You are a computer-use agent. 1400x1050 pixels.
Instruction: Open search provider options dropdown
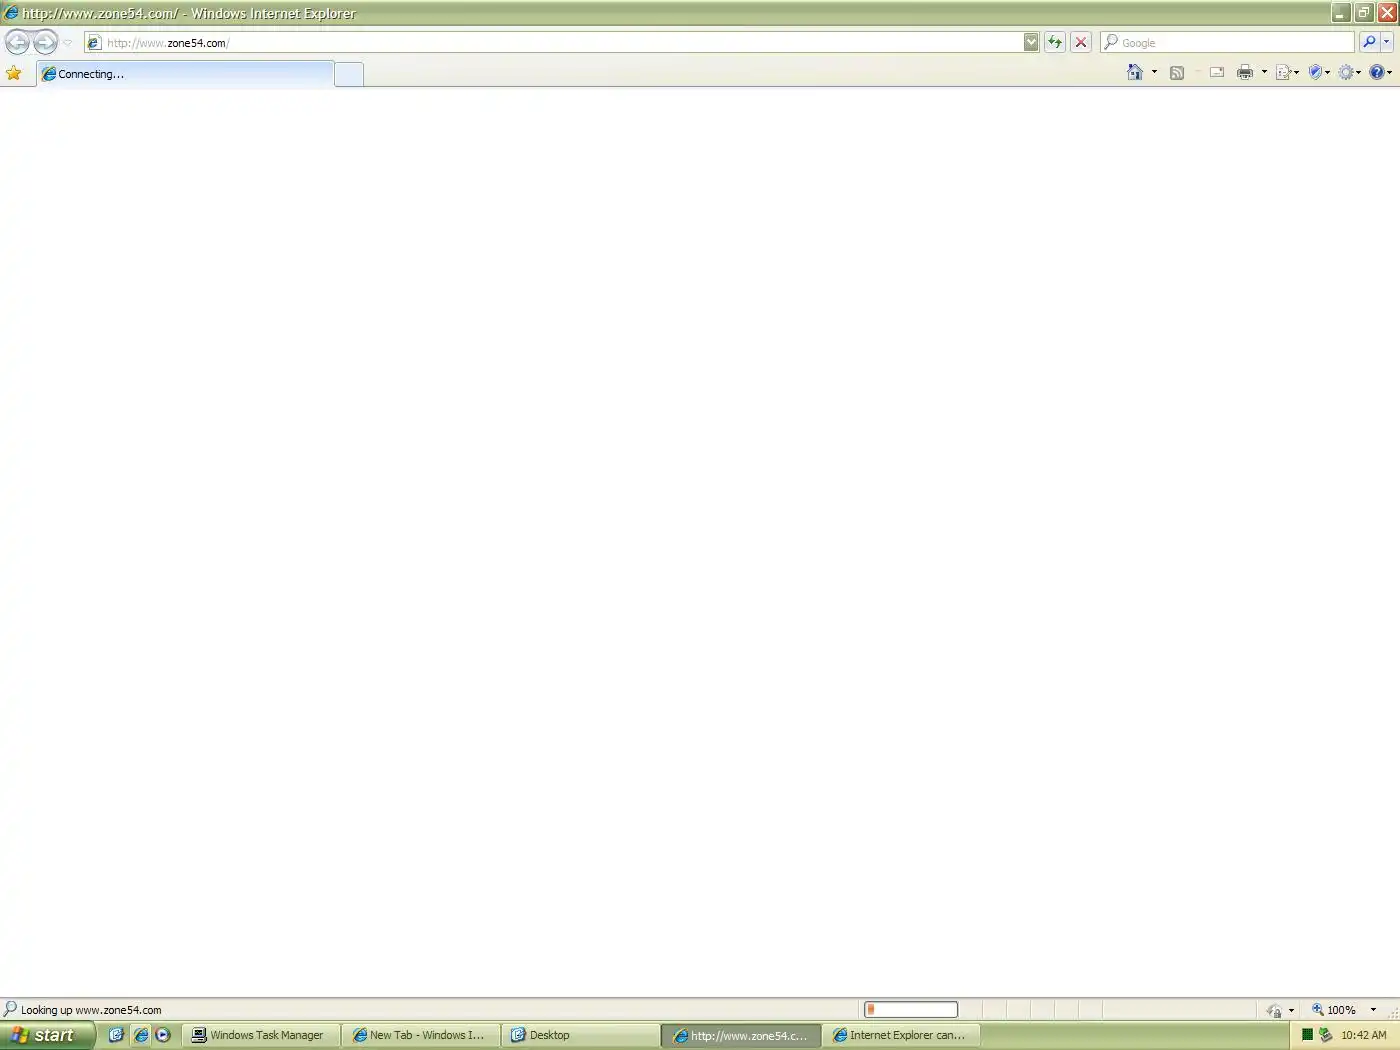click(1387, 42)
